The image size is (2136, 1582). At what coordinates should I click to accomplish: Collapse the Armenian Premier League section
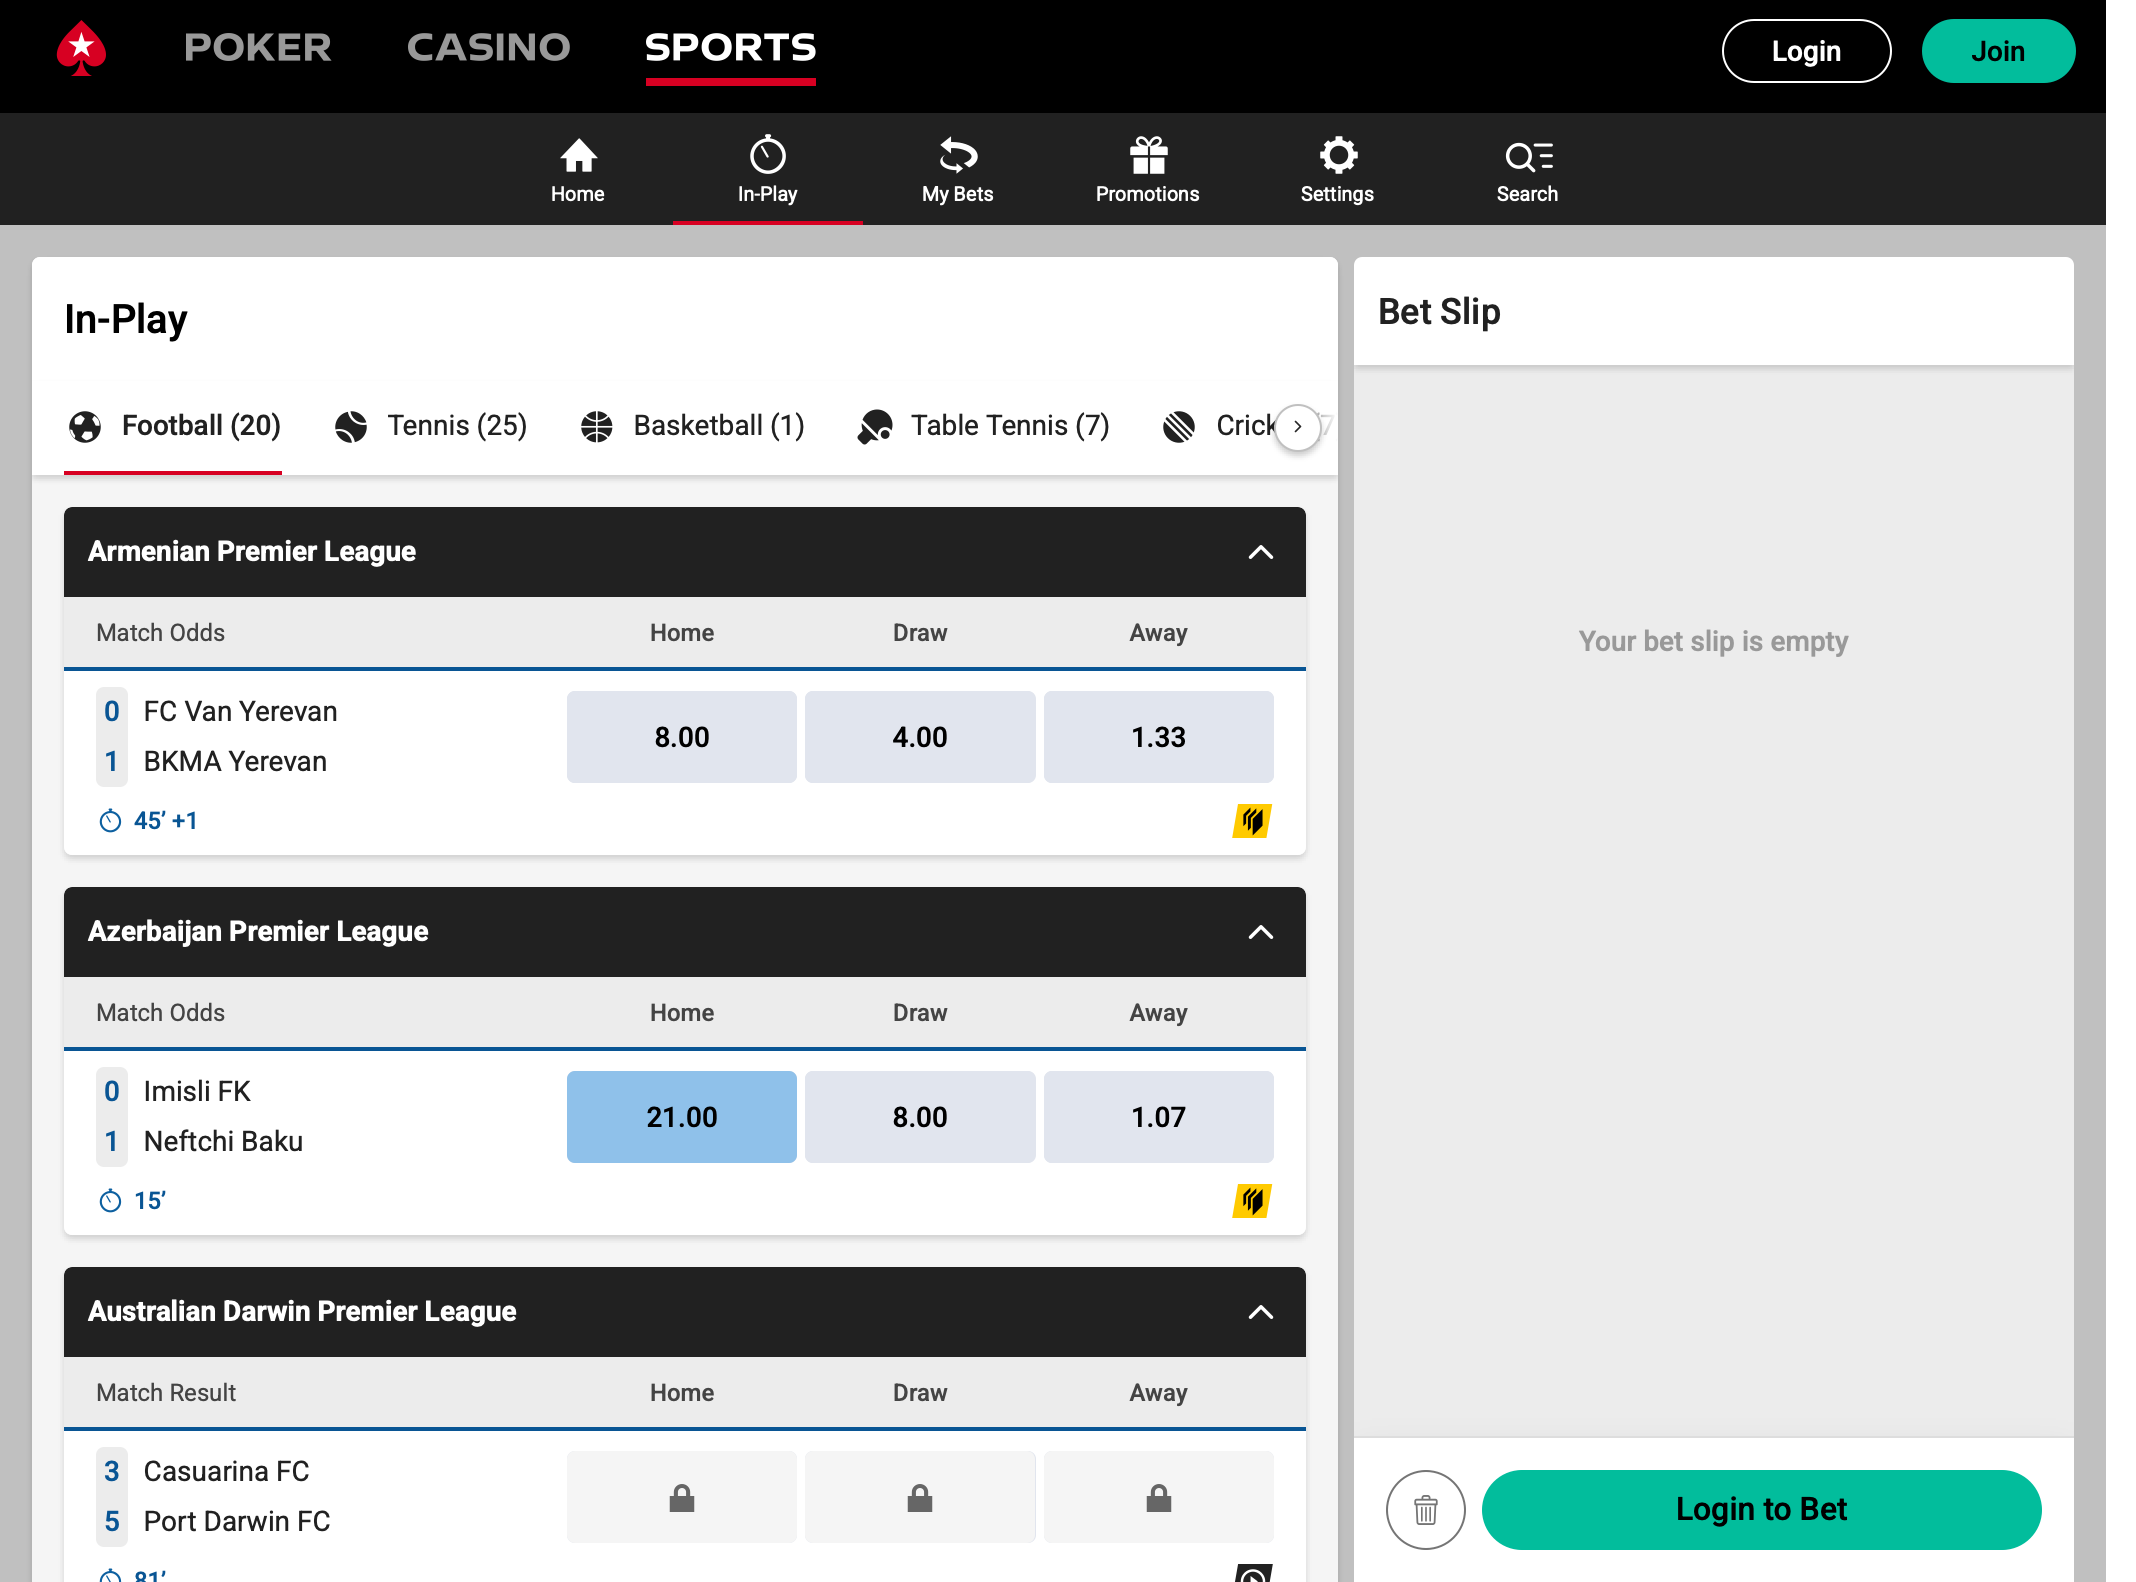pos(1260,552)
